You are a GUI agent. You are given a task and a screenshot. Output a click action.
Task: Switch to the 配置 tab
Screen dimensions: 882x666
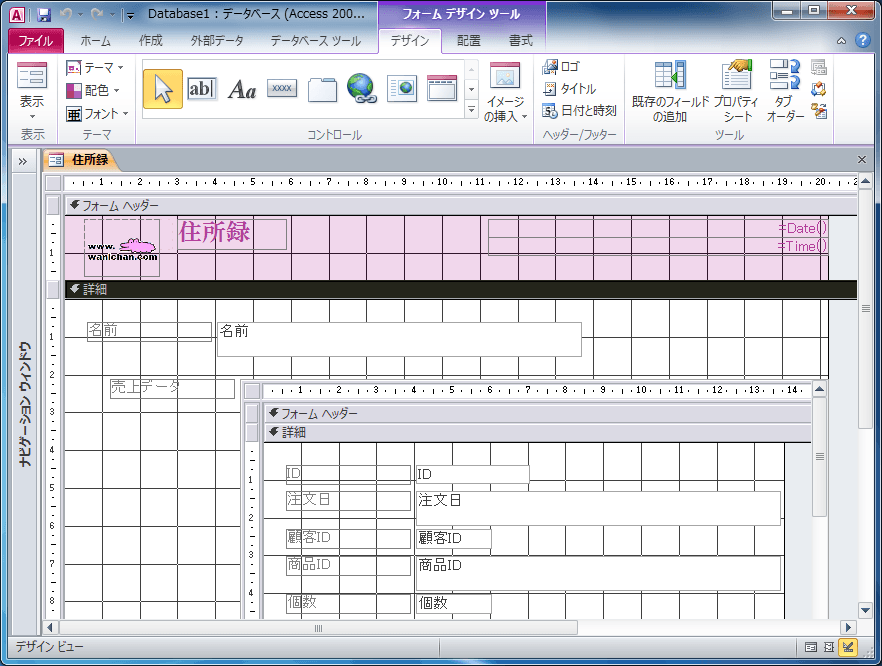[x=469, y=40]
